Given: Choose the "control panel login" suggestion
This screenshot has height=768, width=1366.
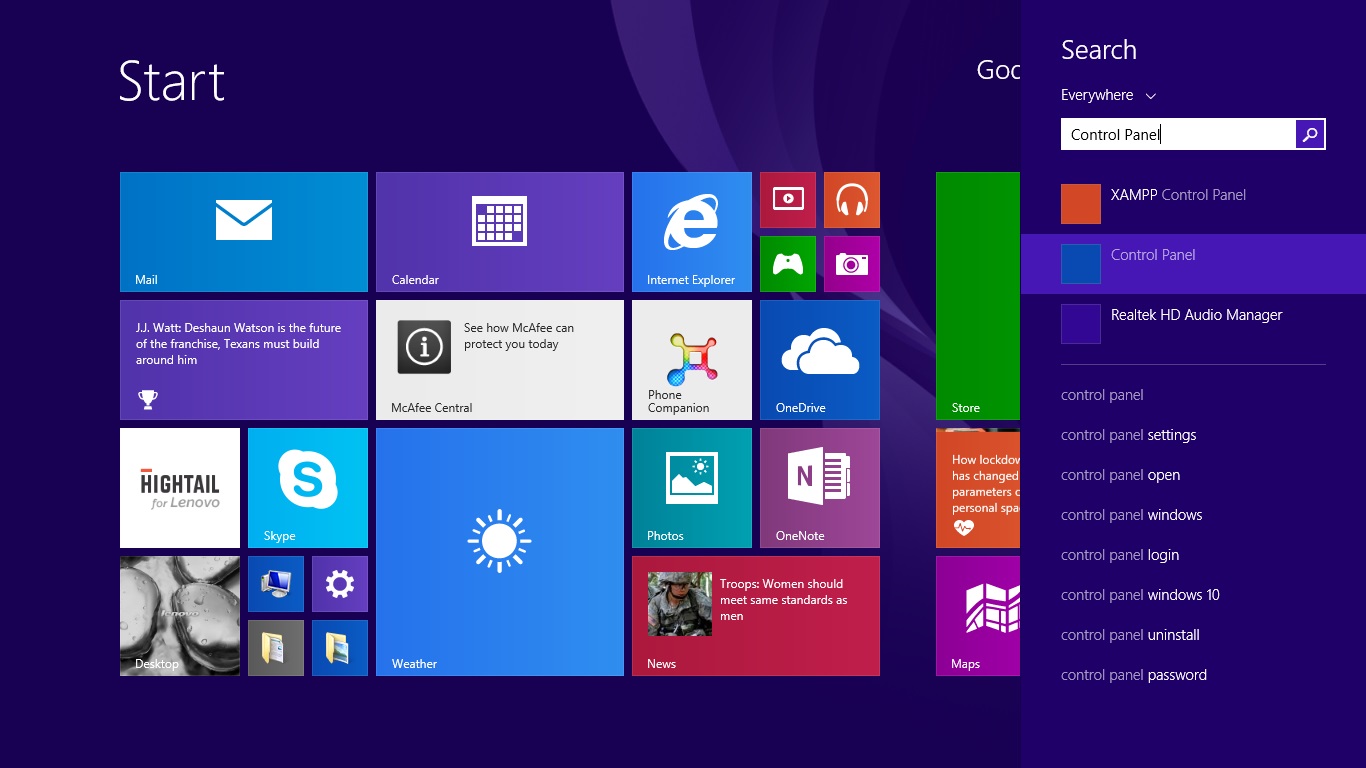Looking at the screenshot, I should click(1120, 555).
